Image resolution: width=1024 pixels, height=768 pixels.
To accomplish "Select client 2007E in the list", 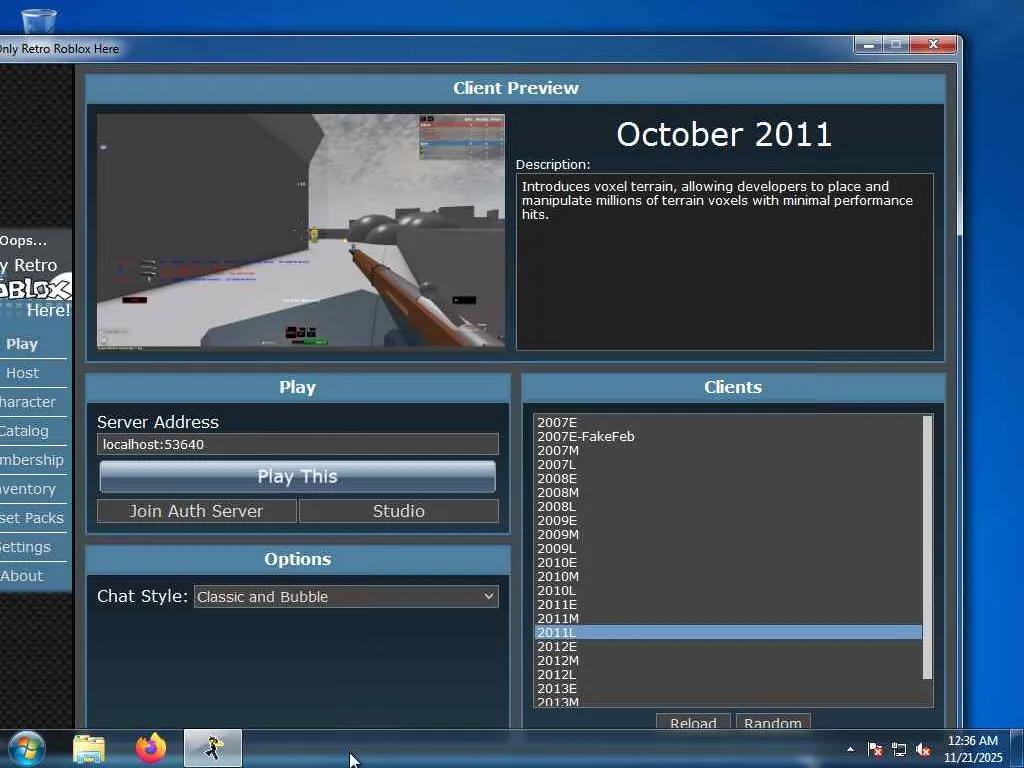I will (728, 423).
